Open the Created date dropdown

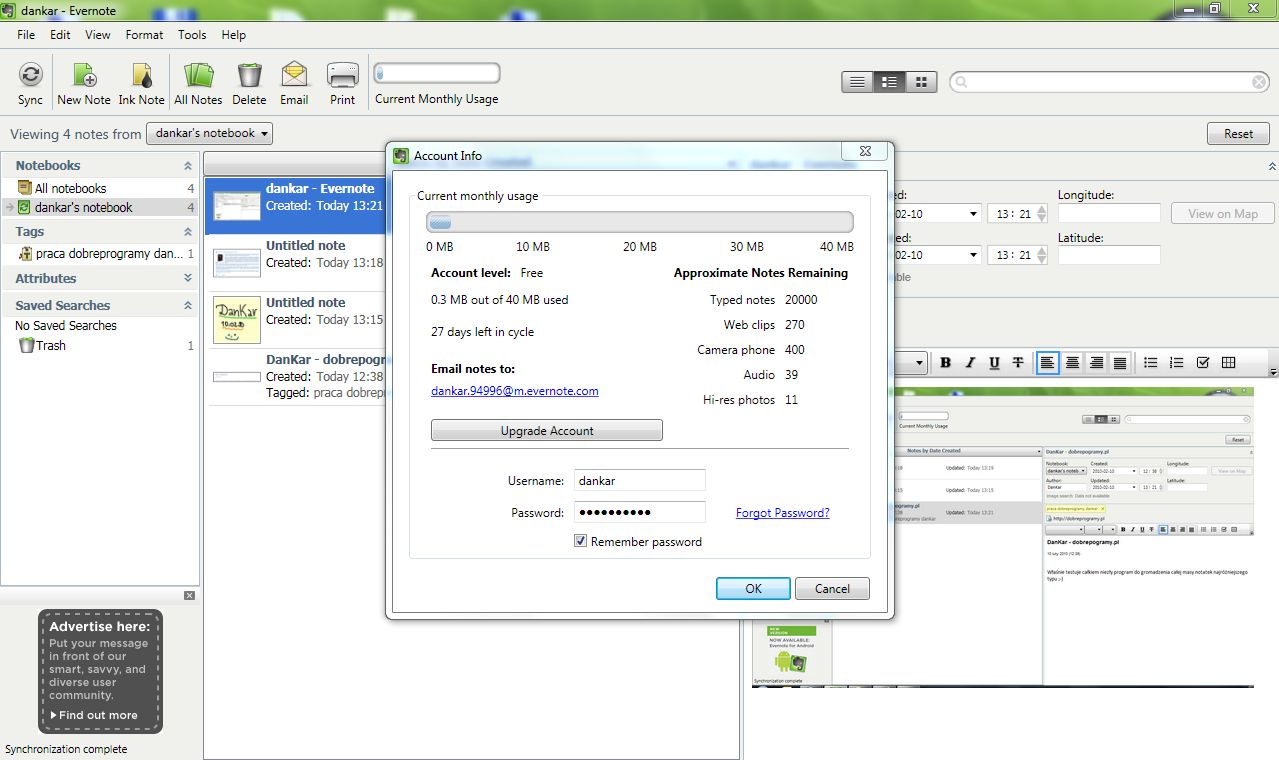click(x=974, y=213)
